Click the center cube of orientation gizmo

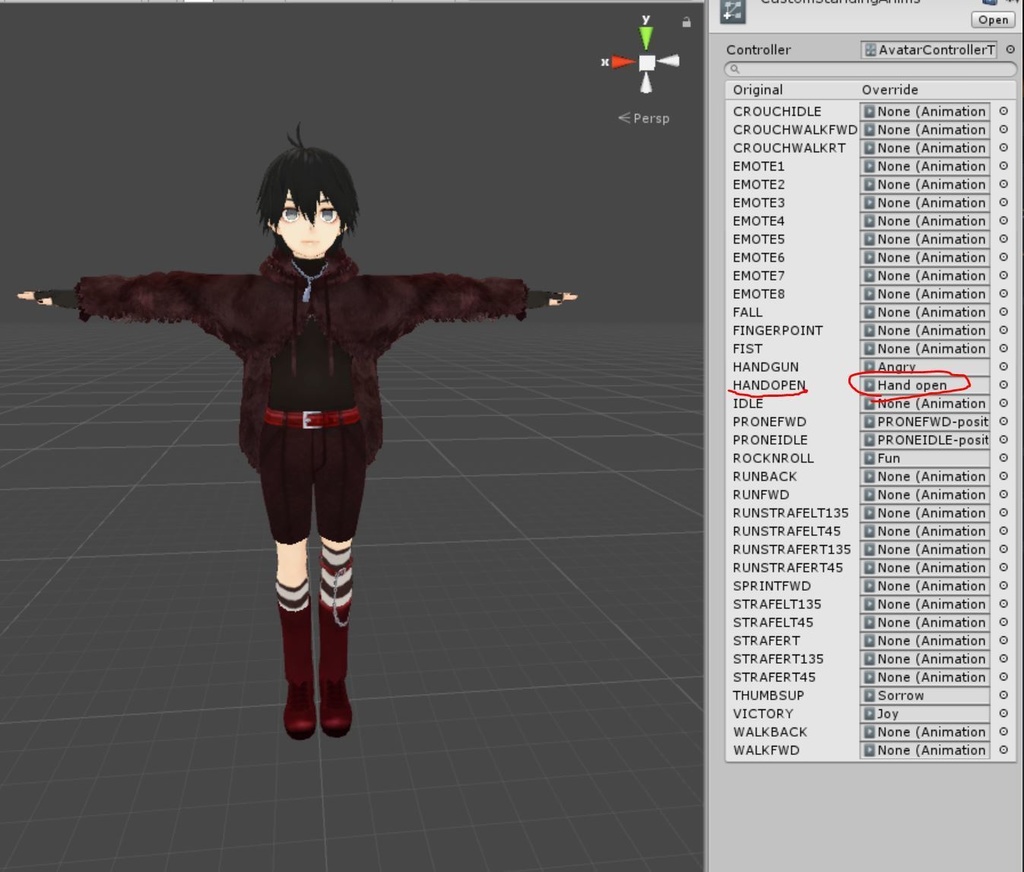click(647, 63)
